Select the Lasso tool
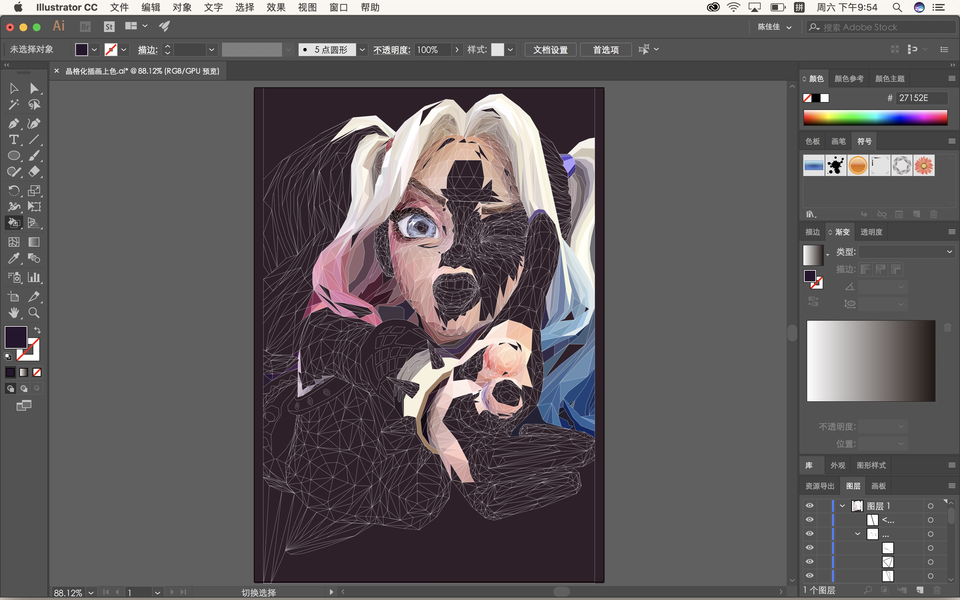Image resolution: width=960 pixels, height=600 pixels. coord(34,105)
